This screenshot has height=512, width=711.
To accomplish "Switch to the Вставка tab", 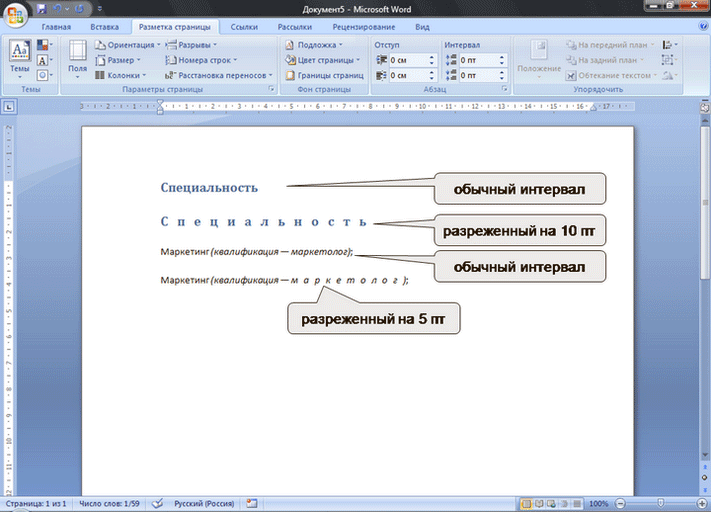I will click(104, 27).
